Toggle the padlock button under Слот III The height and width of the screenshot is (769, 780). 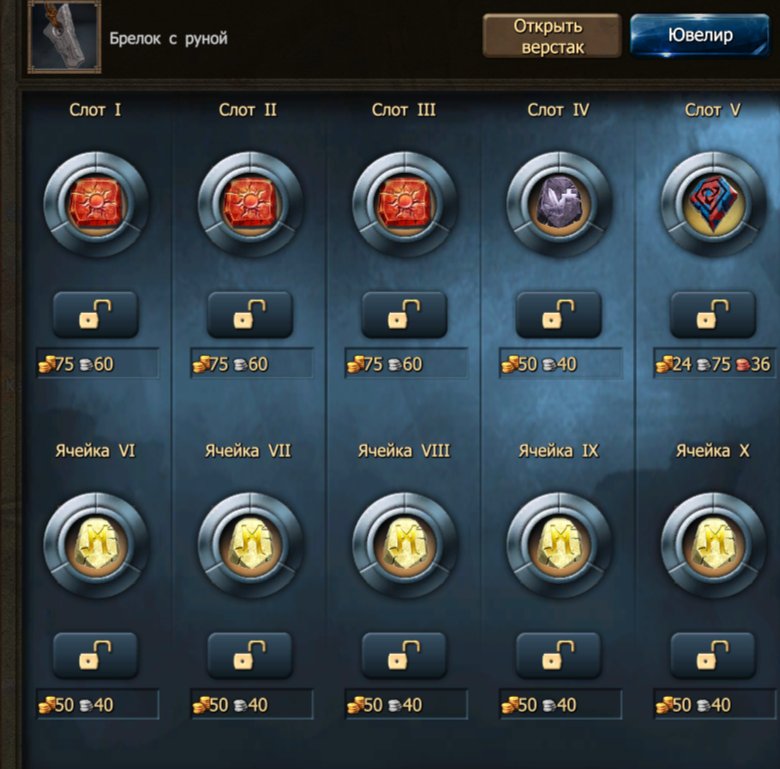(x=404, y=315)
